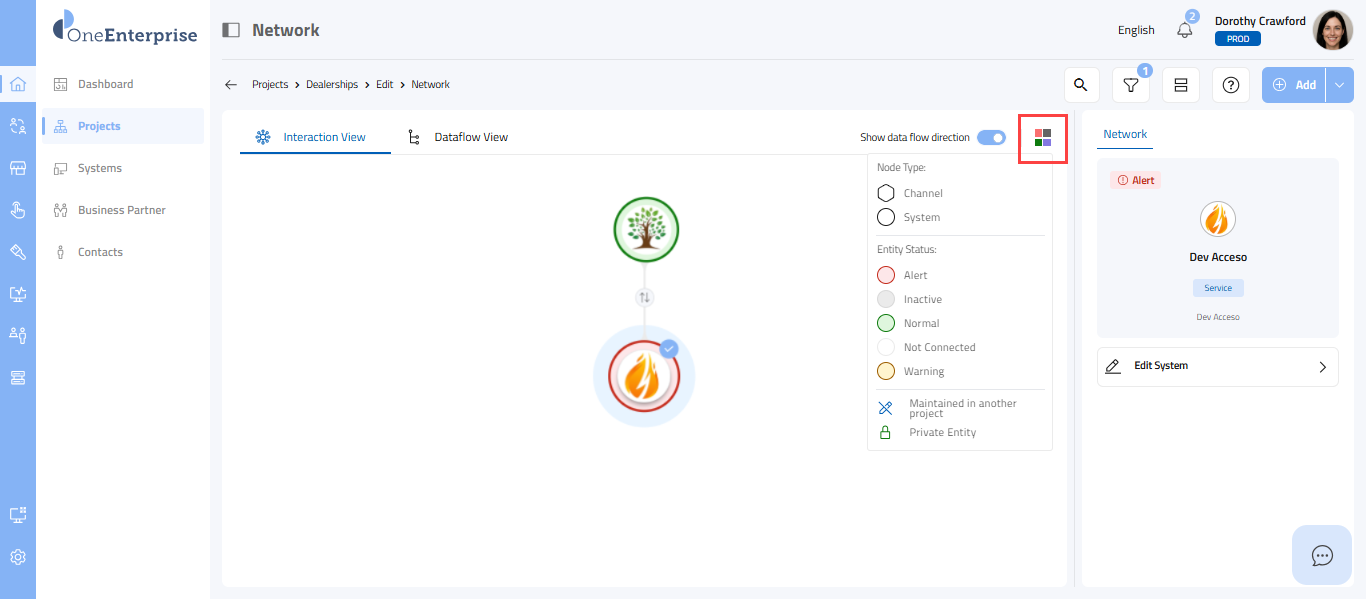Image resolution: width=1366 pixels, height=599 pixels.
Task: Open the notifications bell
Action: coord(1185,30)
